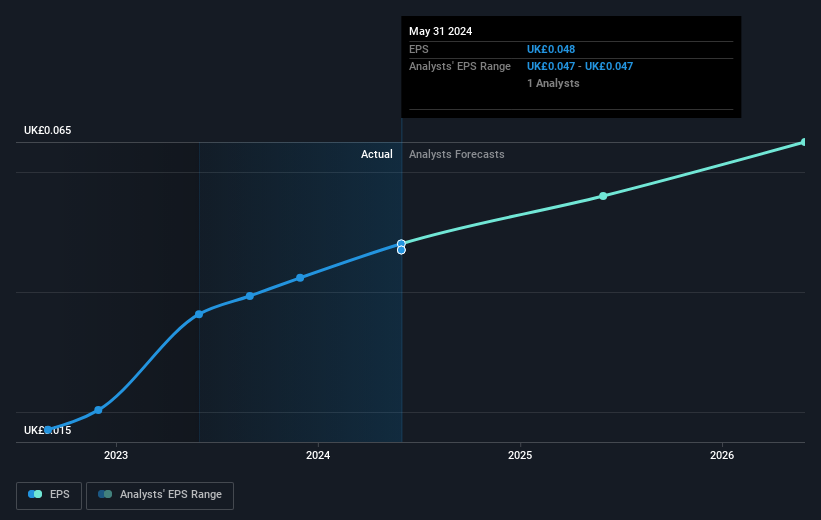Select the late-2023 EPS data point near 2024
Image resolution: width=821 pixels, height=520 pixels.
tap(300, 278)
